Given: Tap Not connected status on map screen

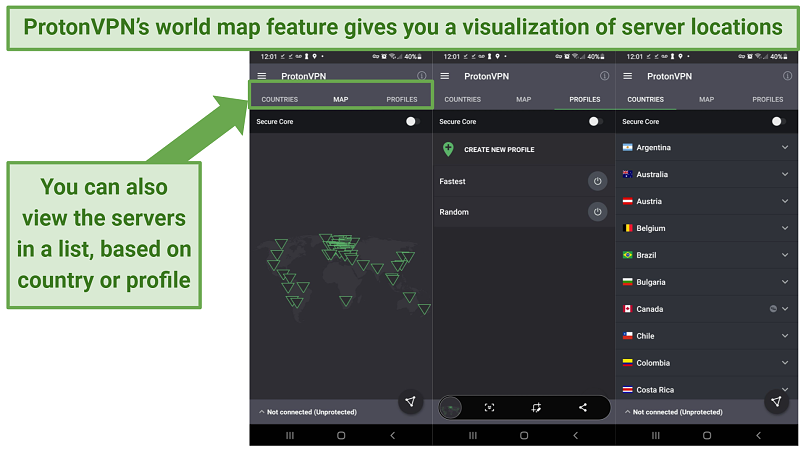Looking at the screenshot, I should (312, 412).
